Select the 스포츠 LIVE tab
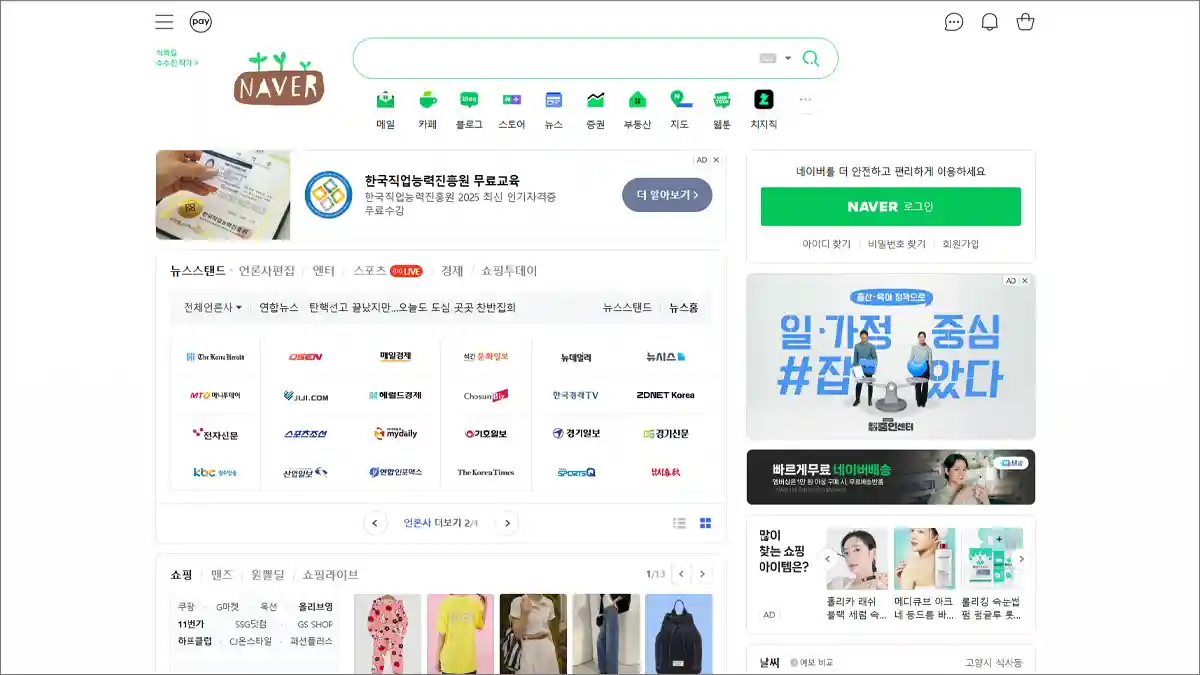The image size is (1200, 675). tap(388, 271)
